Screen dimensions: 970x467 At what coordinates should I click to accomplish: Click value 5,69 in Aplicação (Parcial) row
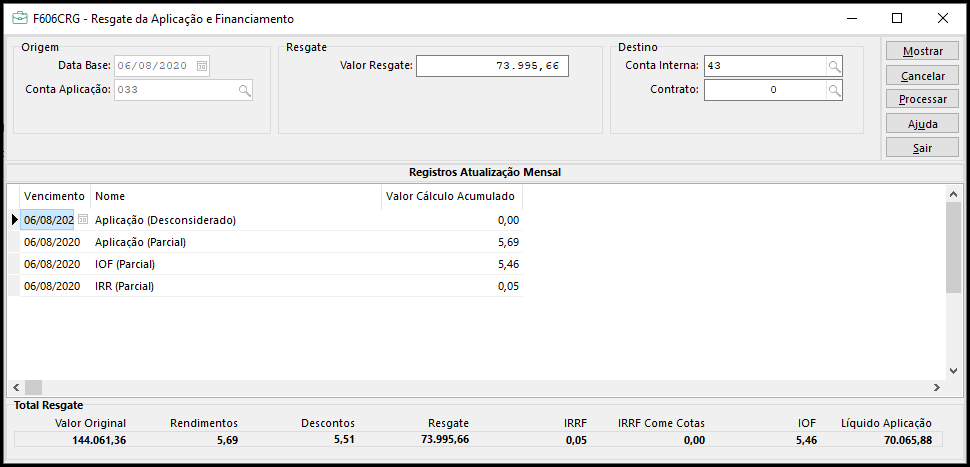pyautogui.click(x=509, y=242)
